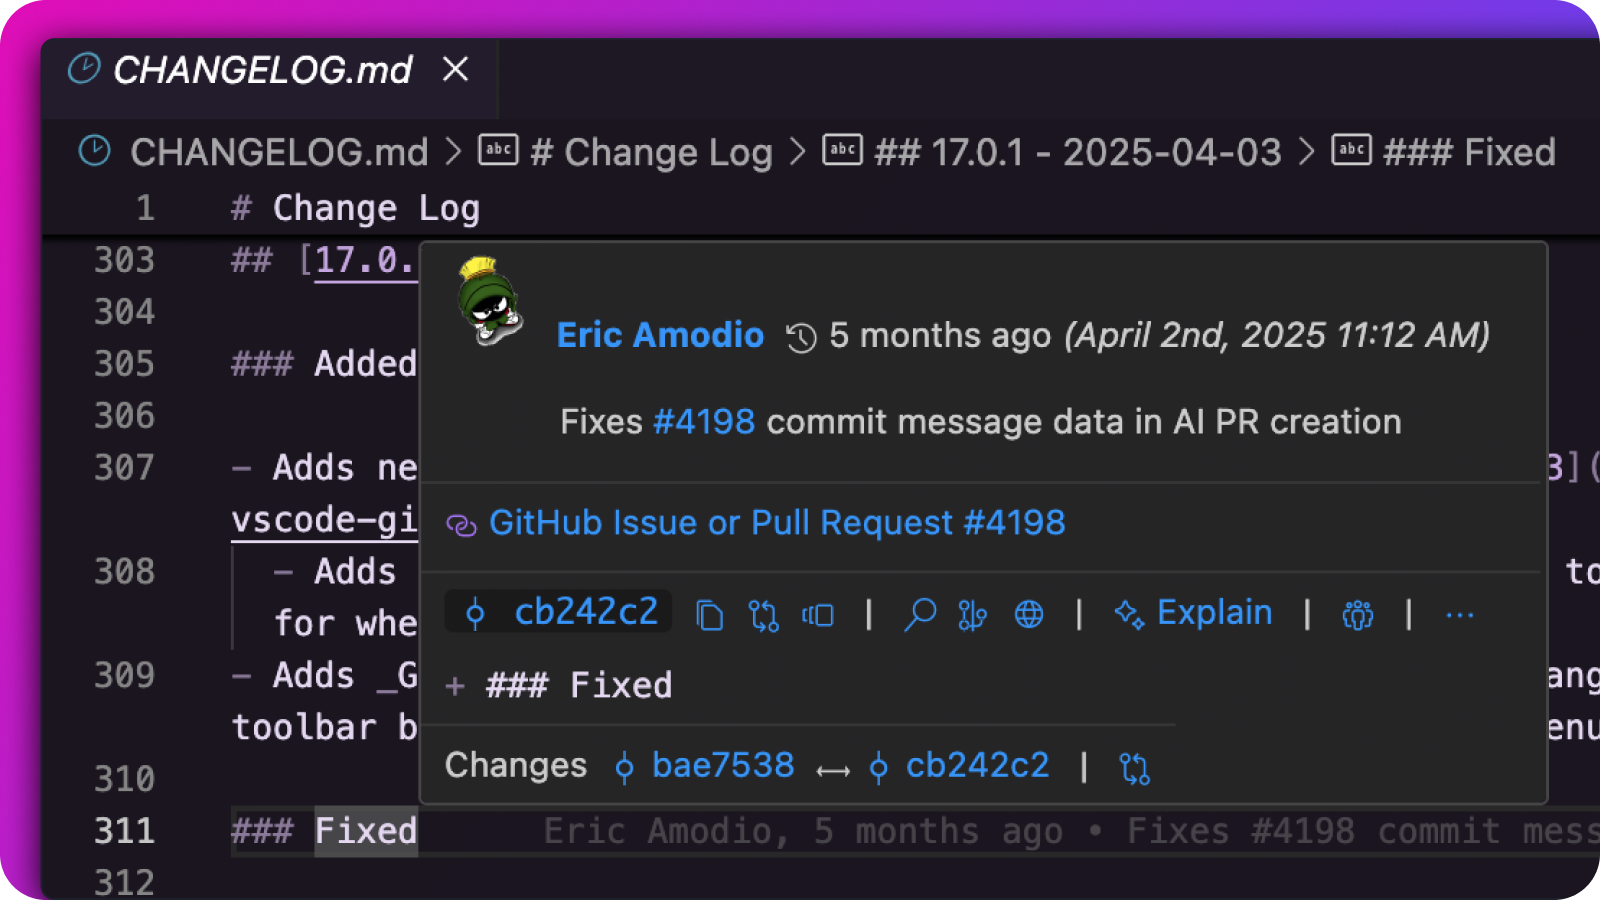
Task: Follow the Eric Amodio author link
Action: [x=660, y=336]
